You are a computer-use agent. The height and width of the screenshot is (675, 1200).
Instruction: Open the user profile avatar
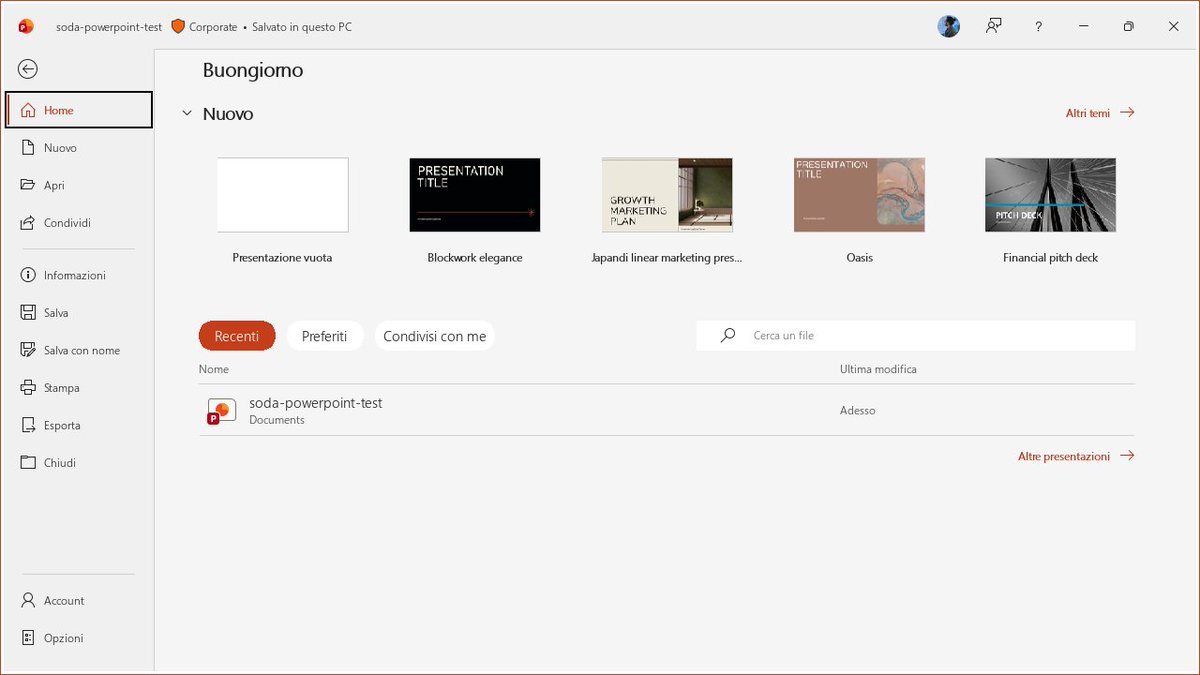tap(949, 27)
